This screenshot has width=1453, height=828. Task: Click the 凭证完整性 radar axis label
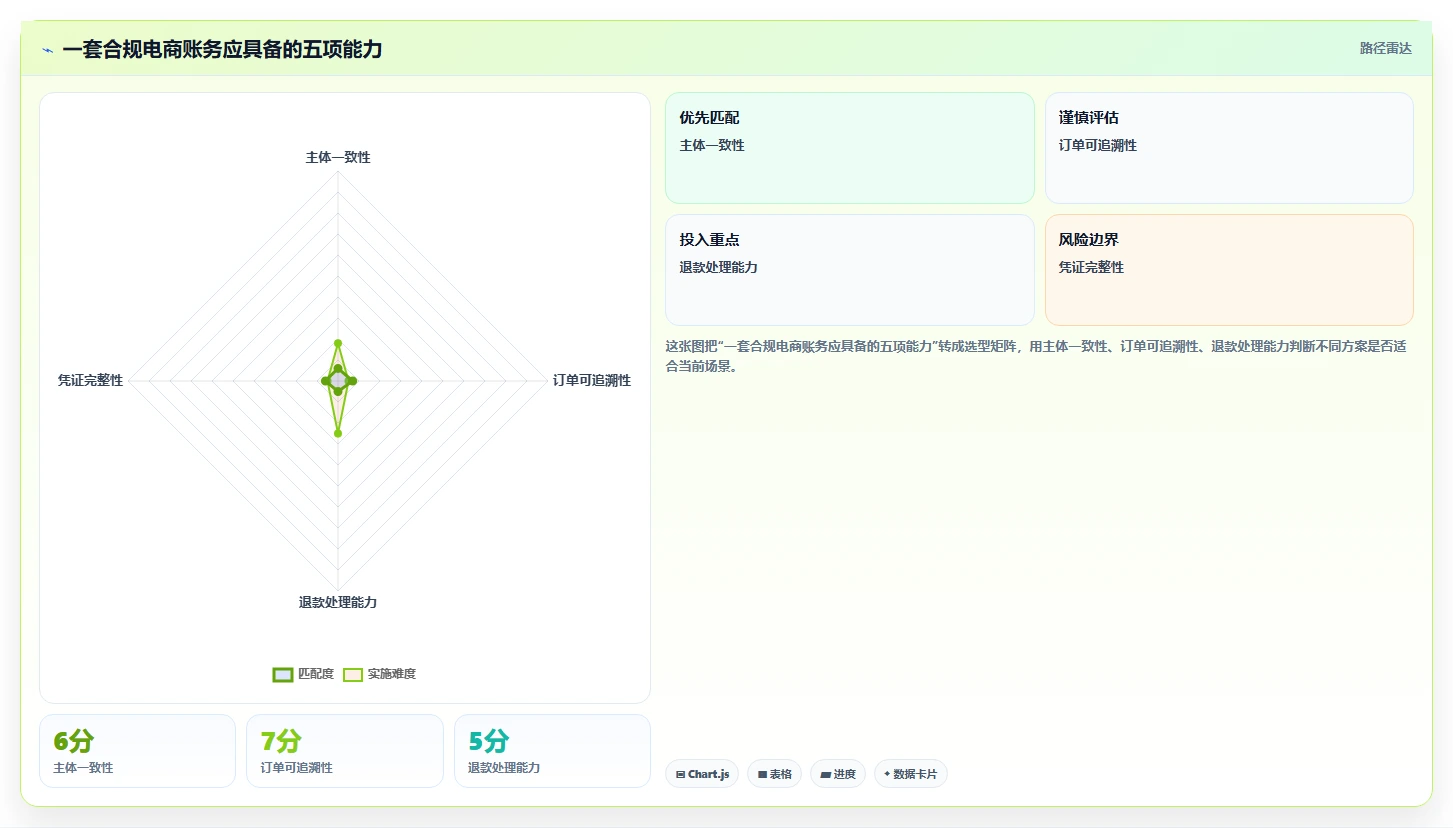pos(90,380)
